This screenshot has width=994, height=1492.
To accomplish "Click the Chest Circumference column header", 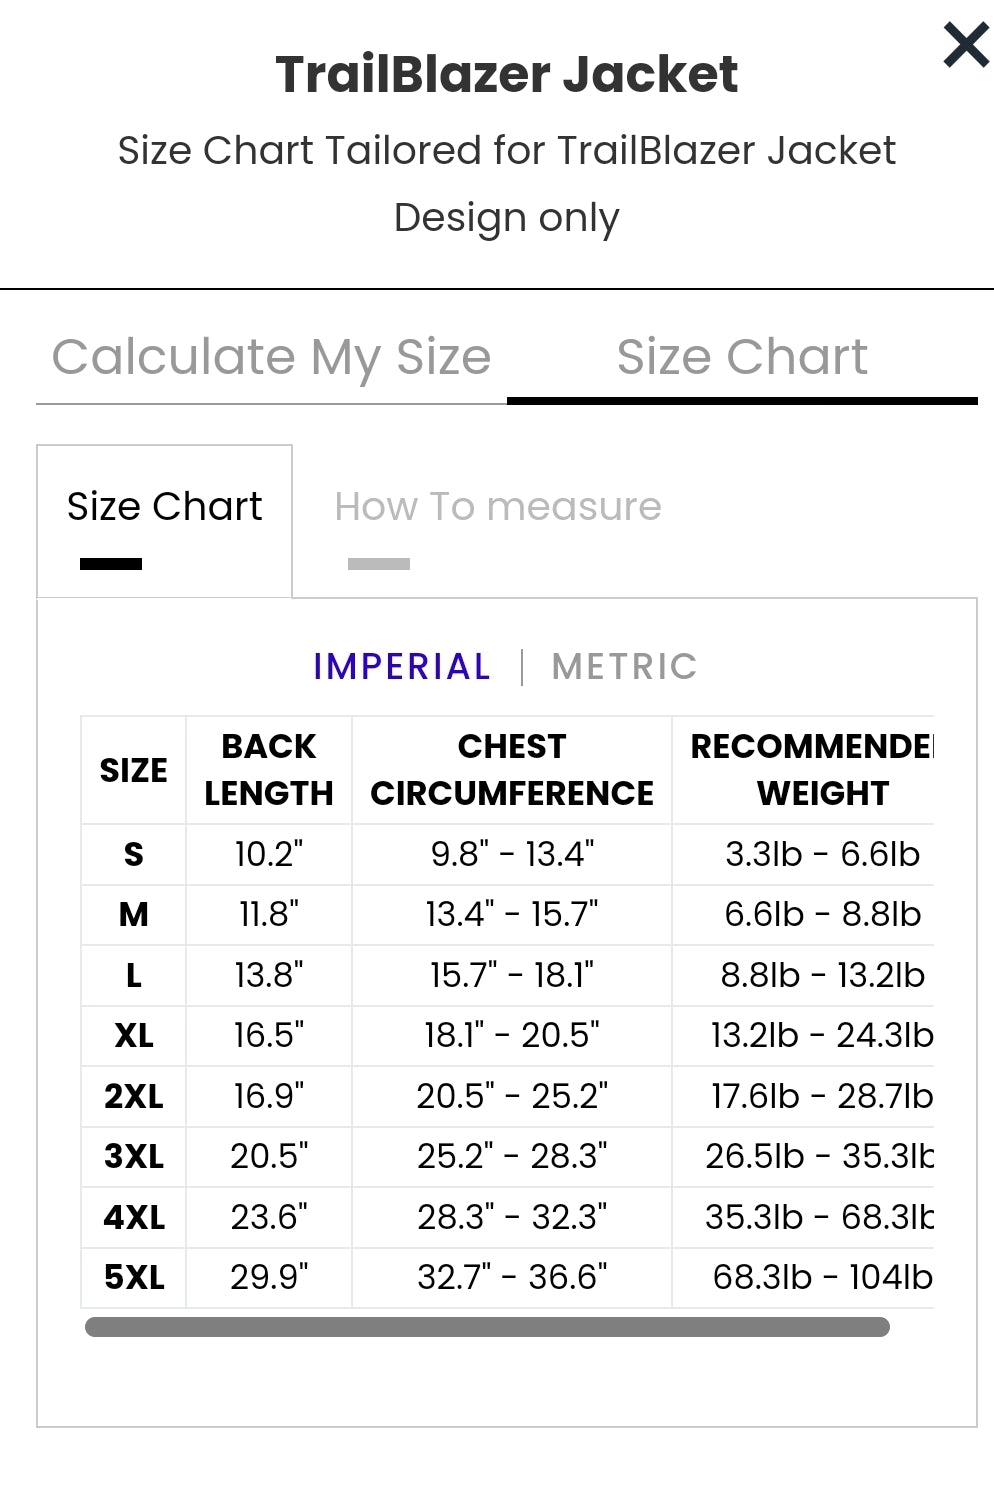I will pyautogui.click(x=511, y=770).
